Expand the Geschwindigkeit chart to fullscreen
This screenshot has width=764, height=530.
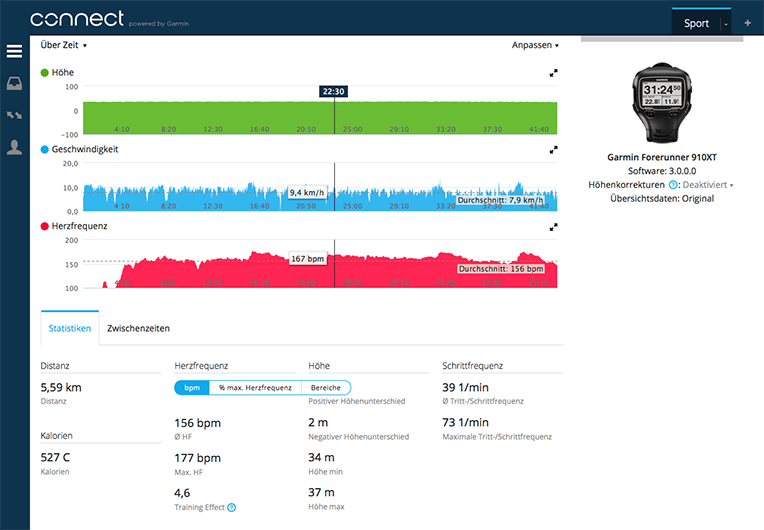pyautogui.click(x=553, y=150)
